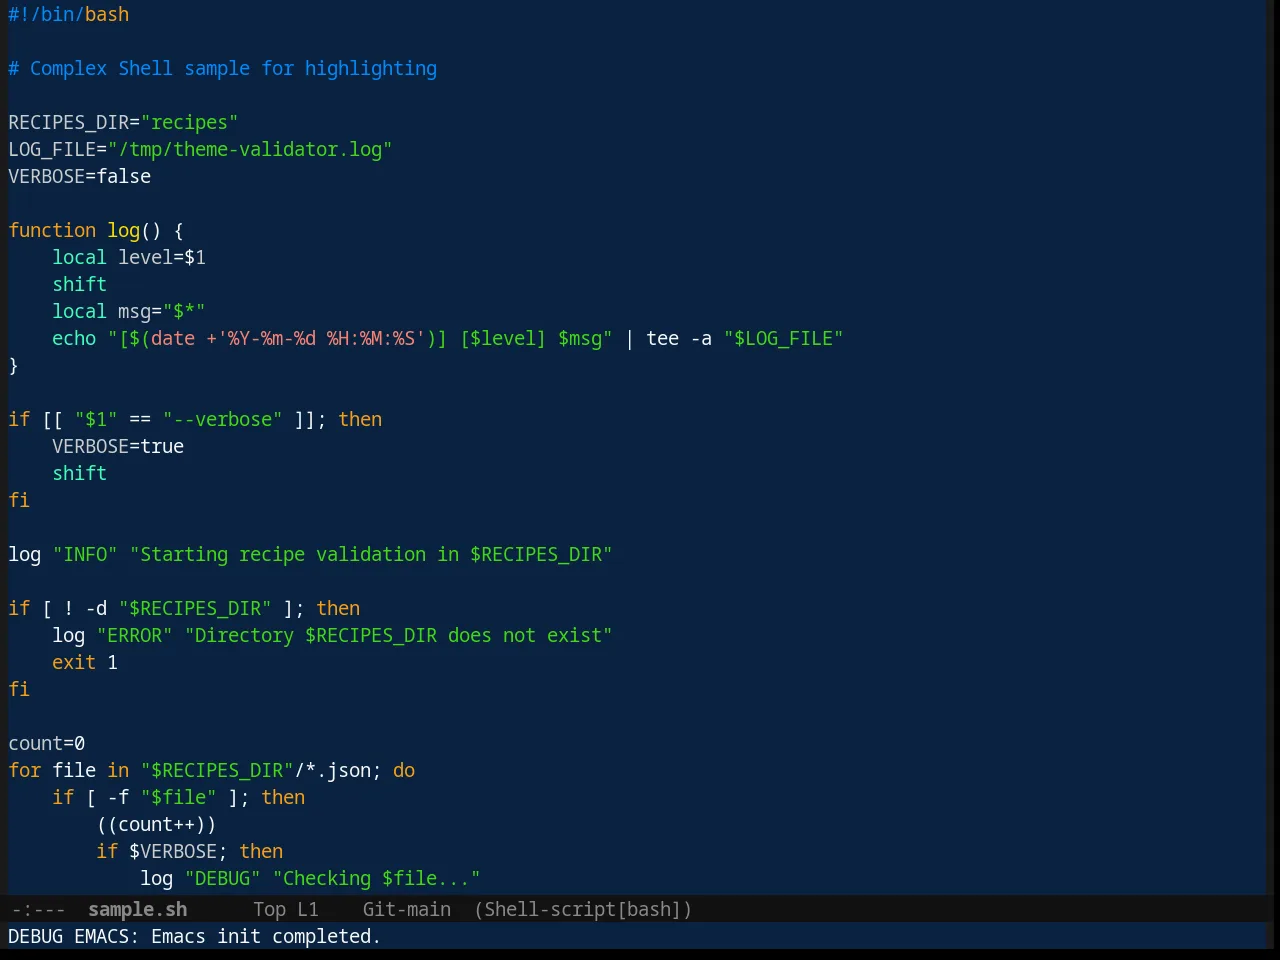Click the RECIPES_DIR="recipes" assignment line

pyautogui.click(x=123, y=122)
